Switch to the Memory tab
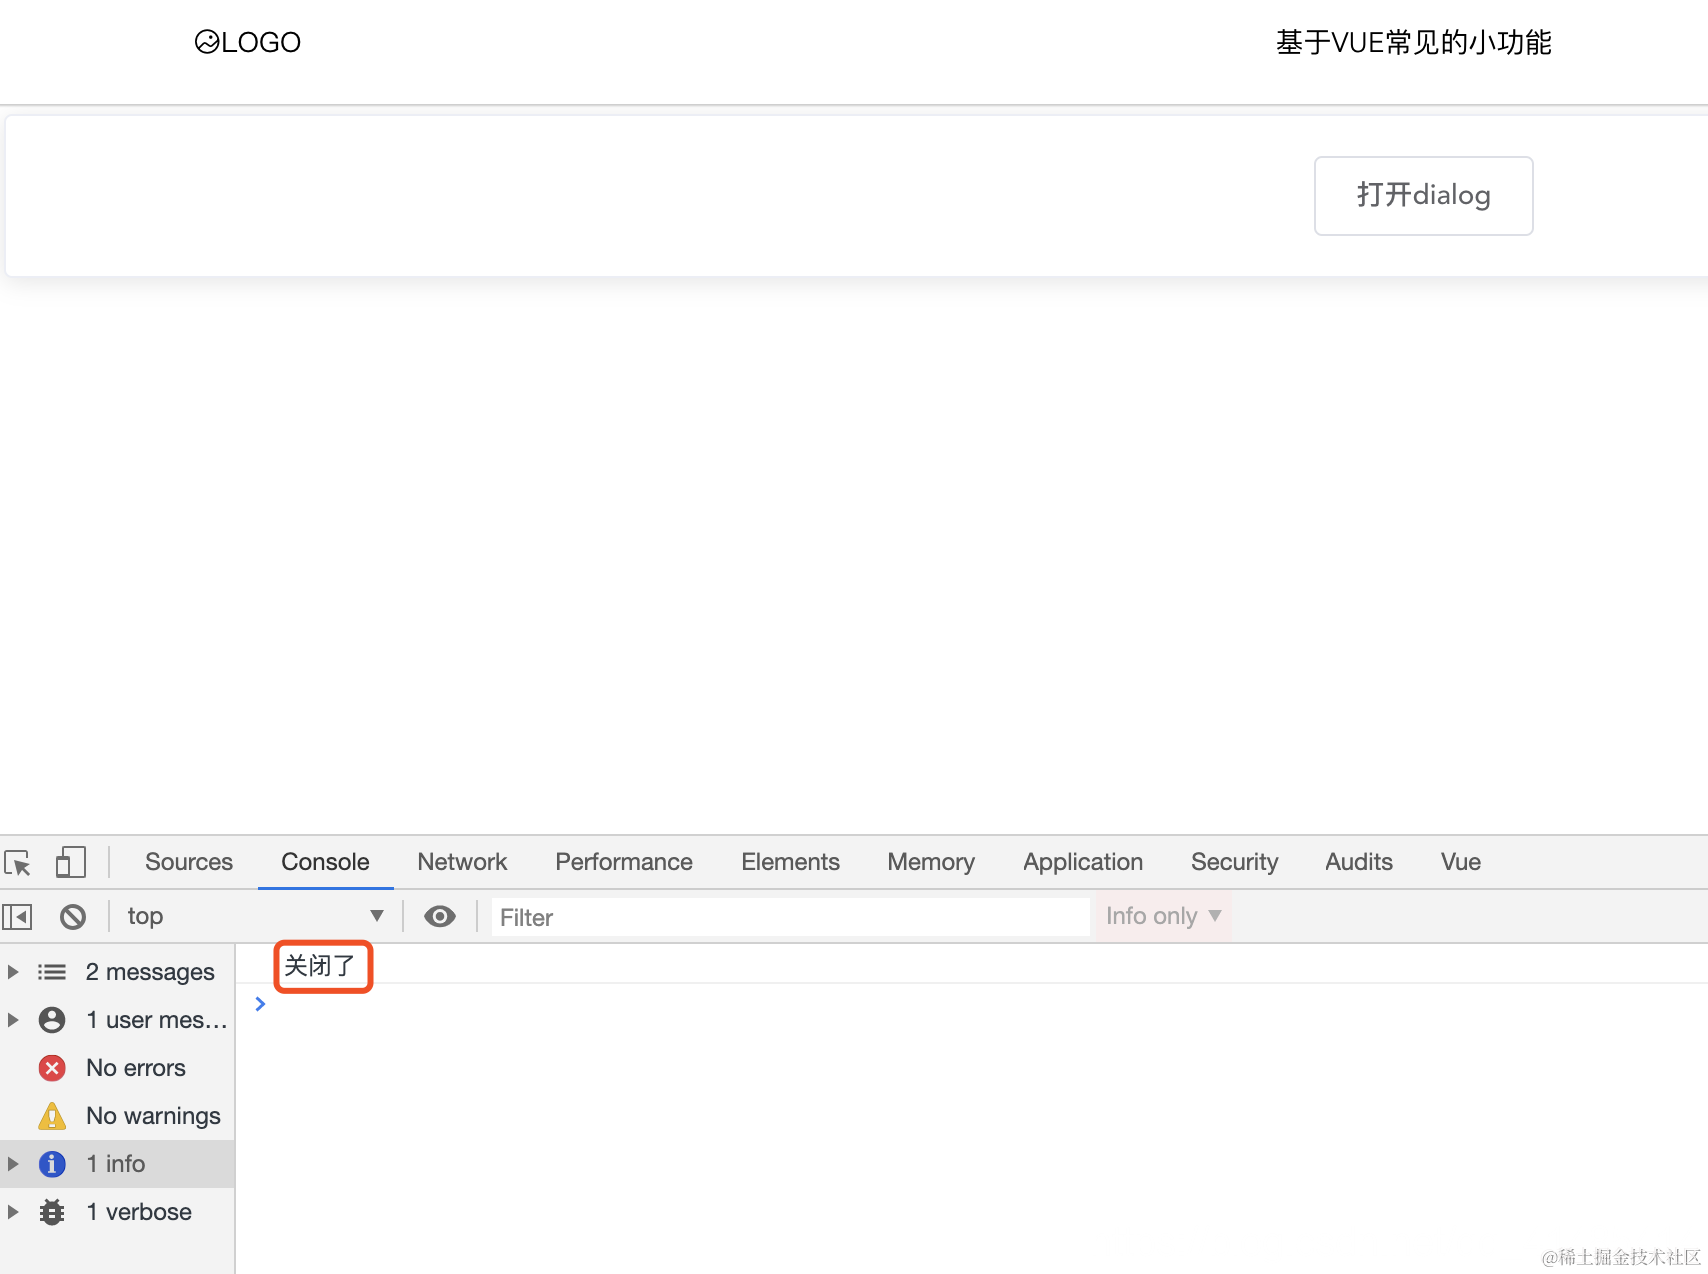Screen dimensions: 1708x1274 click(931, 862)
